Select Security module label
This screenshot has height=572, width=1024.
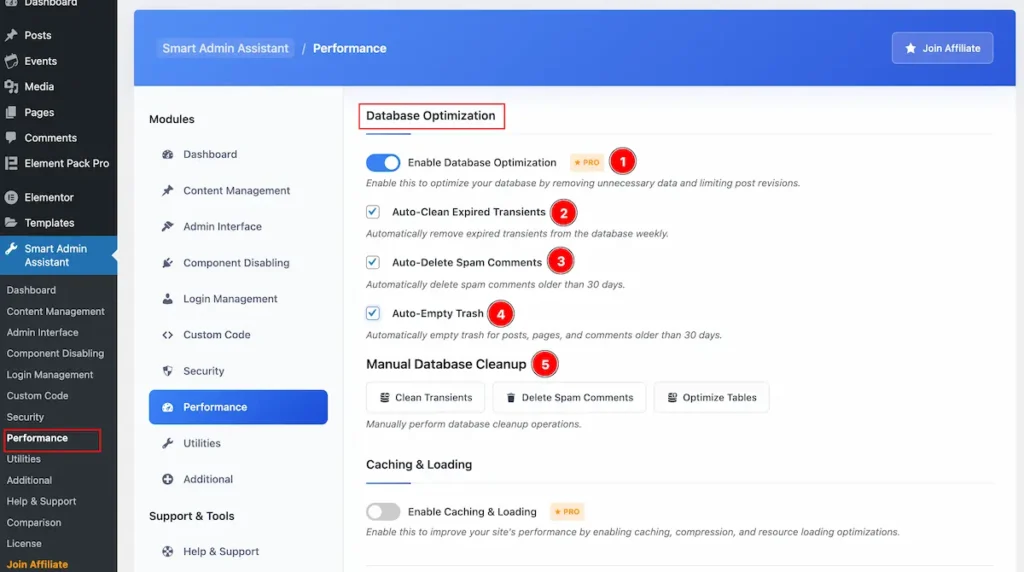pos(203,371)
